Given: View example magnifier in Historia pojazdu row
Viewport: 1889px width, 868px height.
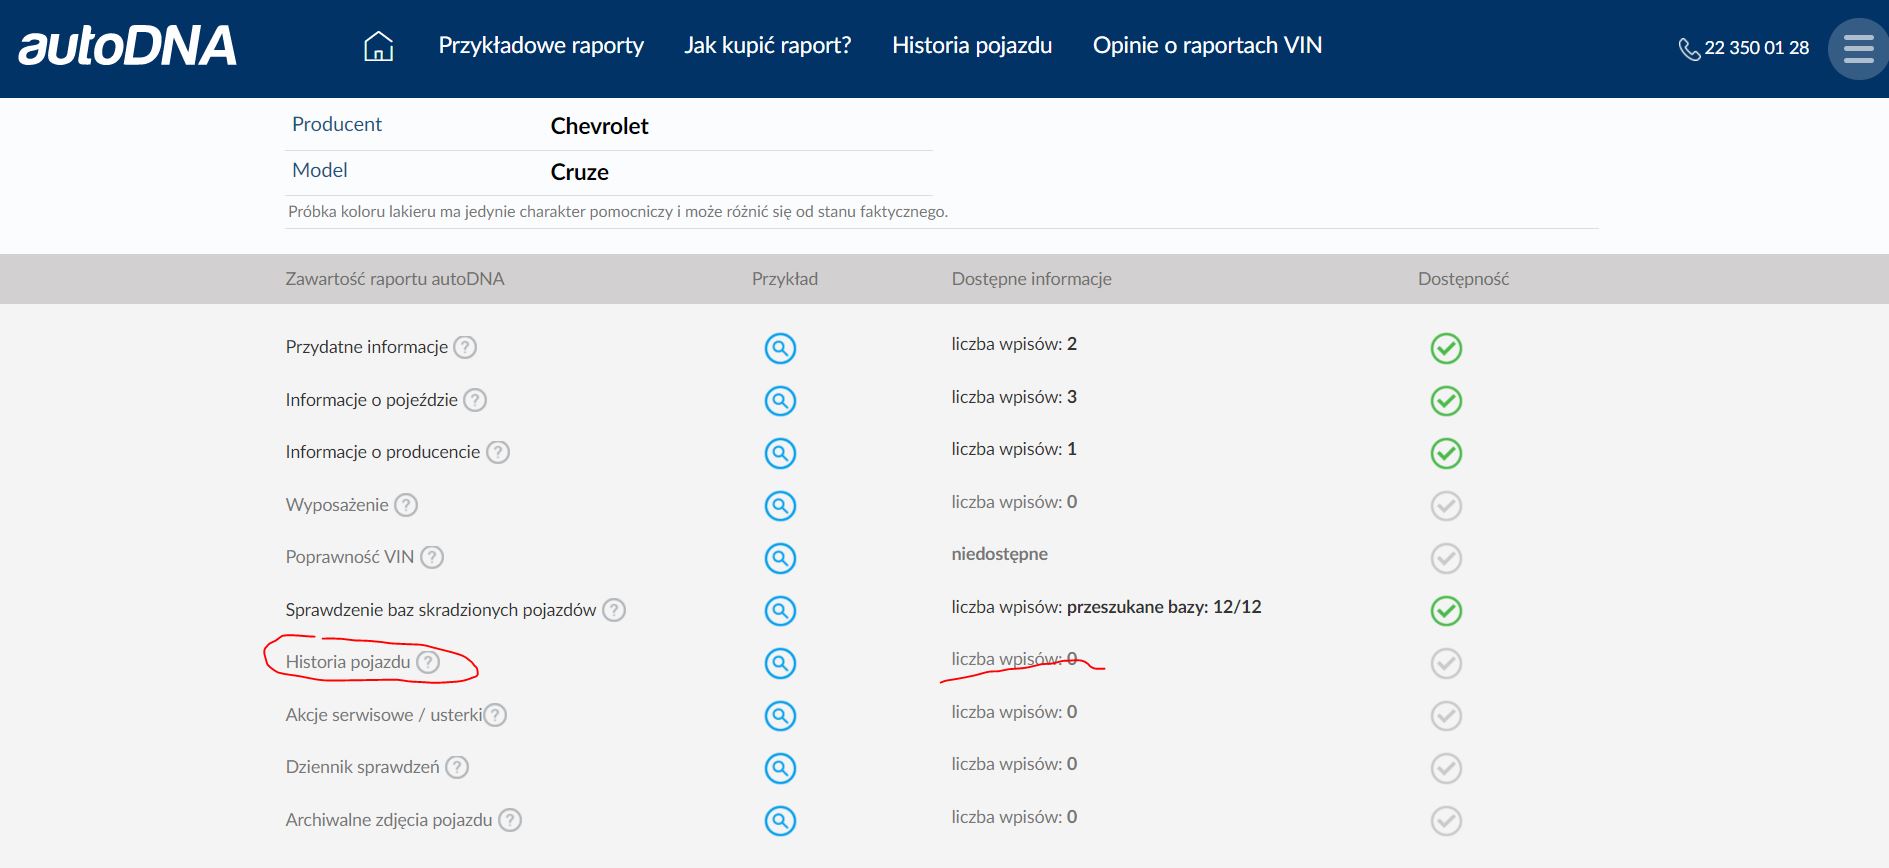Looking at the screenshot, I should (780, 663).
